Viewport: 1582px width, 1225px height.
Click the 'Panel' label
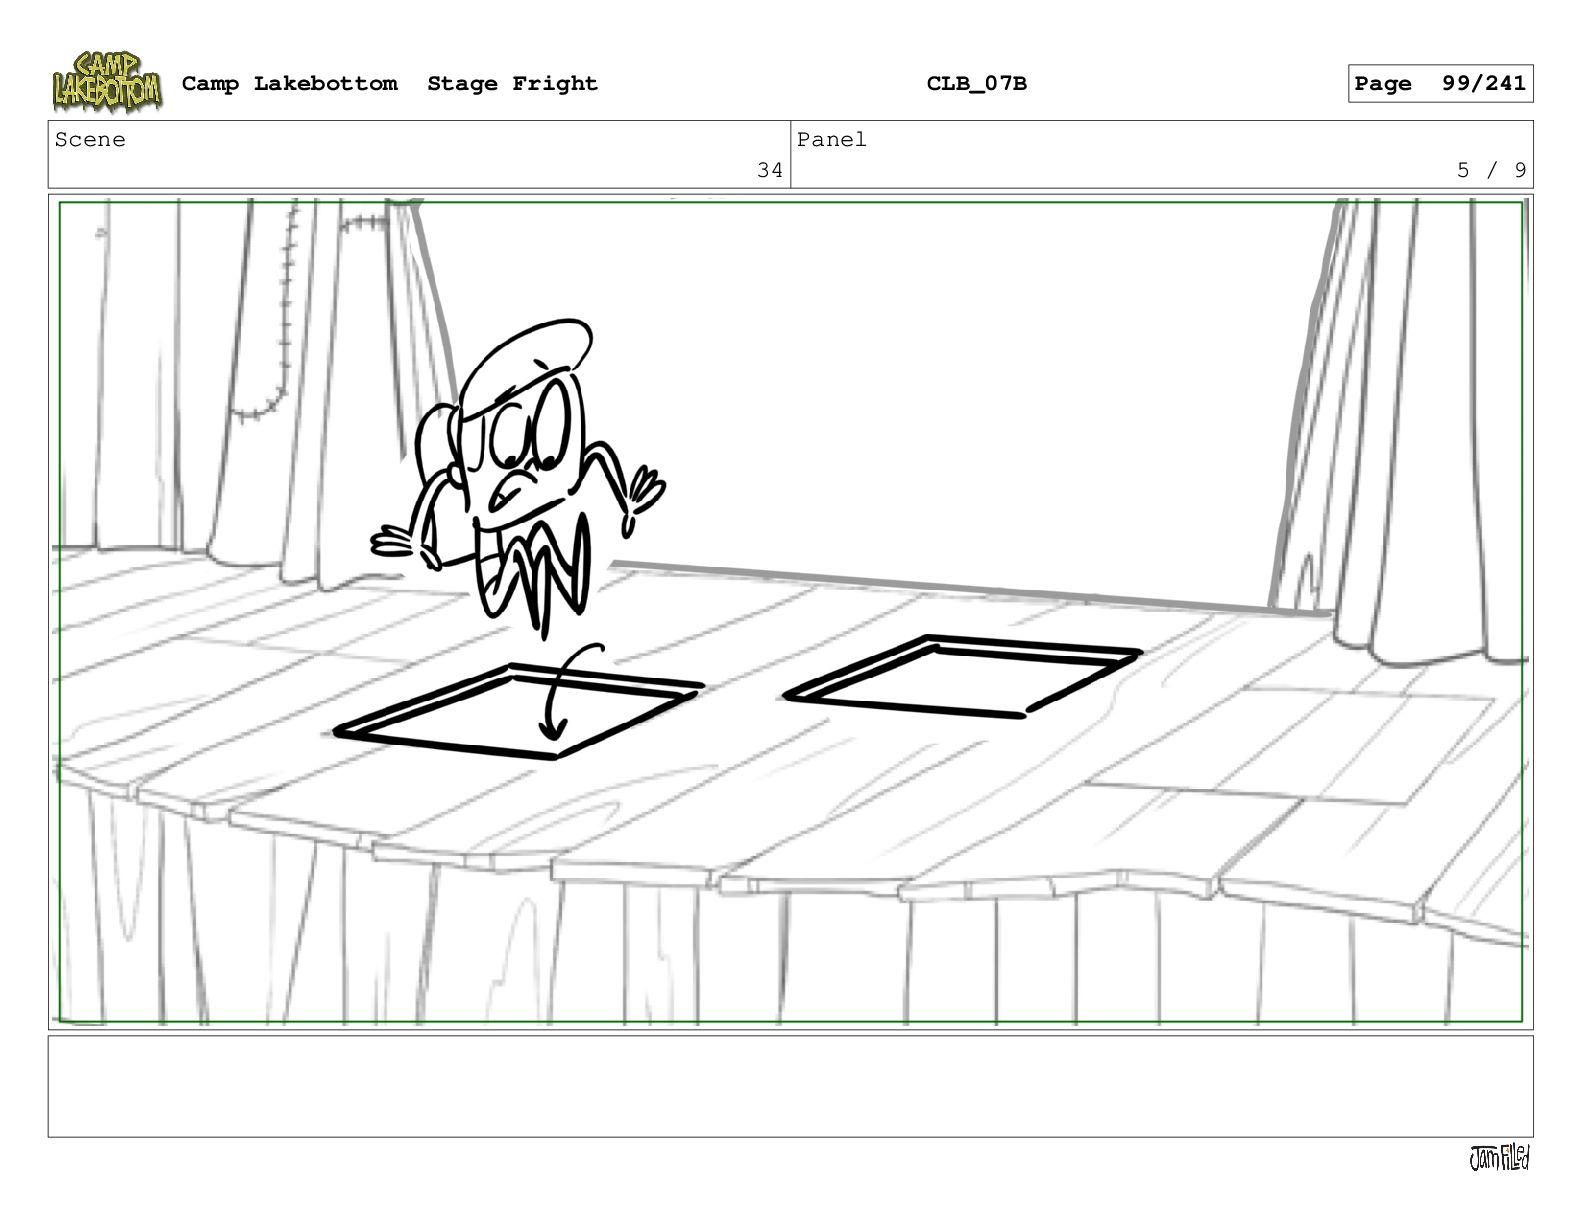click(832, 140)
